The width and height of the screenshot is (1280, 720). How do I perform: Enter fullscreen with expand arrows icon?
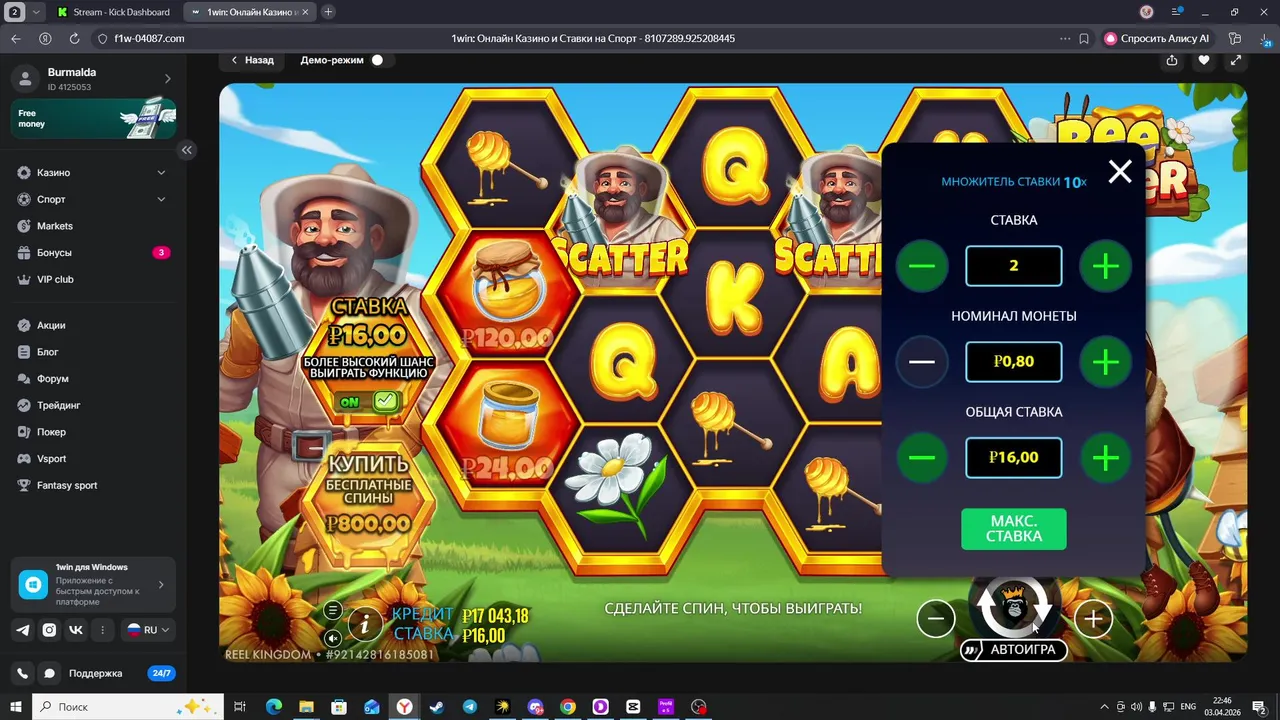click(x=1236, y=60)
